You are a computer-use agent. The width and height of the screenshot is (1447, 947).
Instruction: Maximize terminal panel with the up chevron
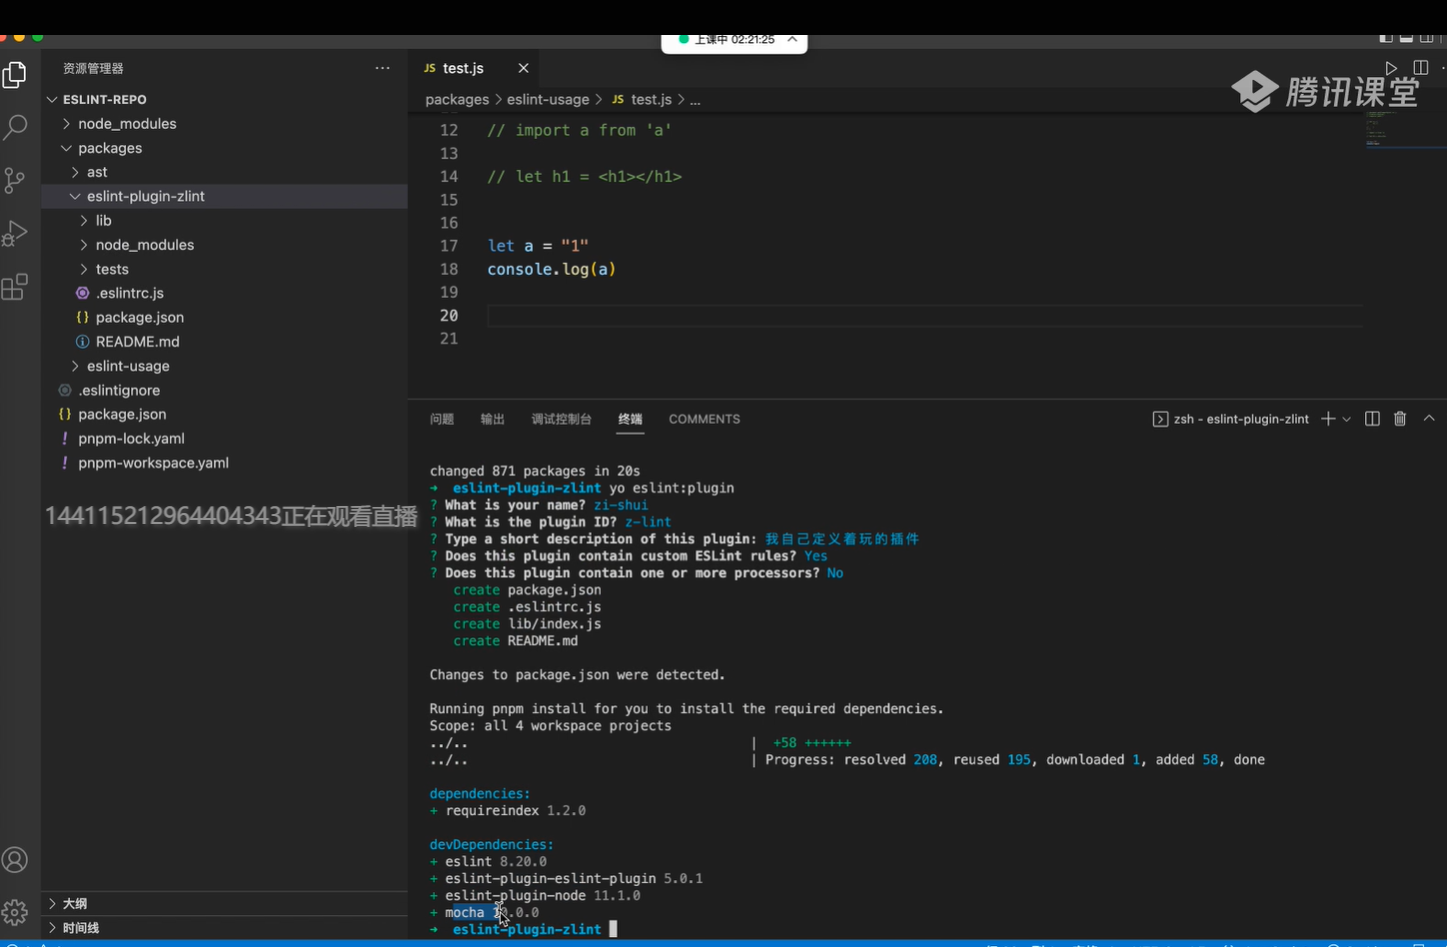pyautogui.click(x=1429, y=419)
